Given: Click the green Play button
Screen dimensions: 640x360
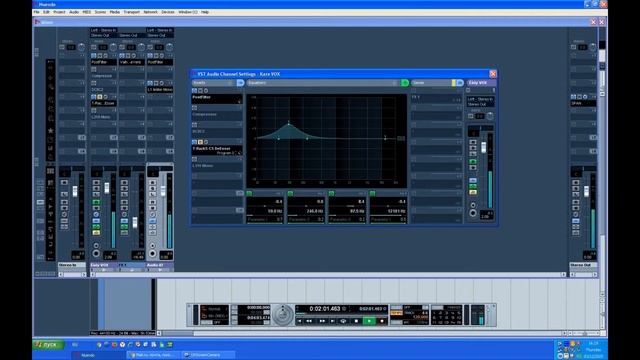Looking at the screenshot, I should (x=369, y=321).
